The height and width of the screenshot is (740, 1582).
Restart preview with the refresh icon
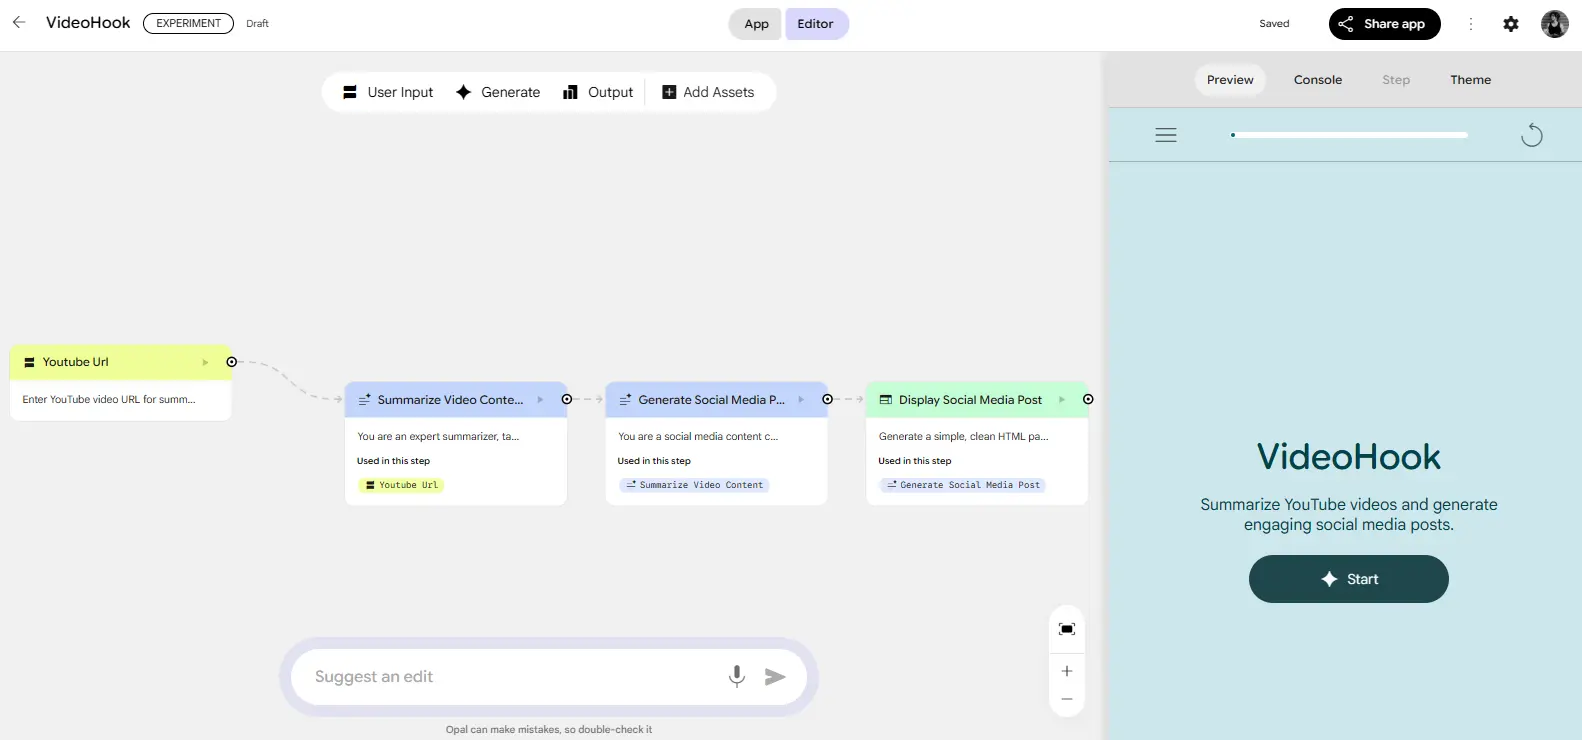tap(1531, 135)
